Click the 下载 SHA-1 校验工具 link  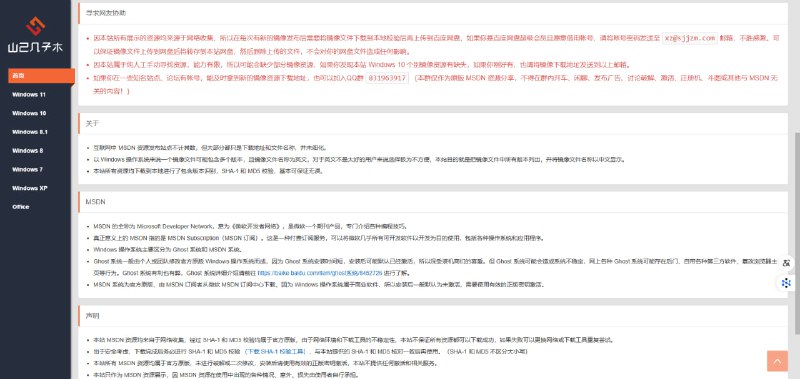(275, 351)
